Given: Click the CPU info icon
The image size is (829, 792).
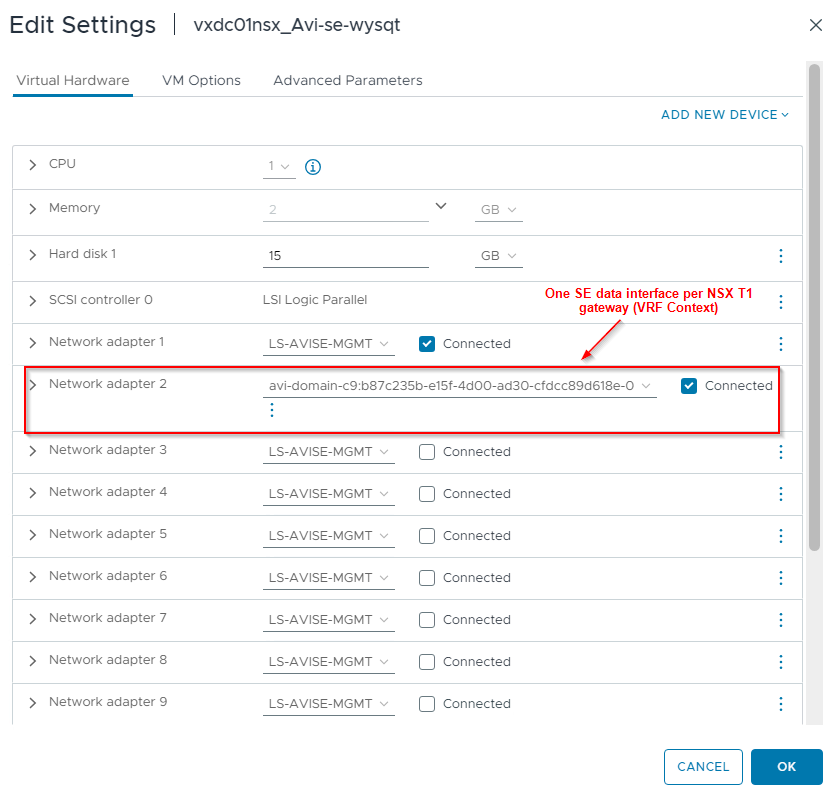Looking at the screenshot, I should [x=312, y=167].
